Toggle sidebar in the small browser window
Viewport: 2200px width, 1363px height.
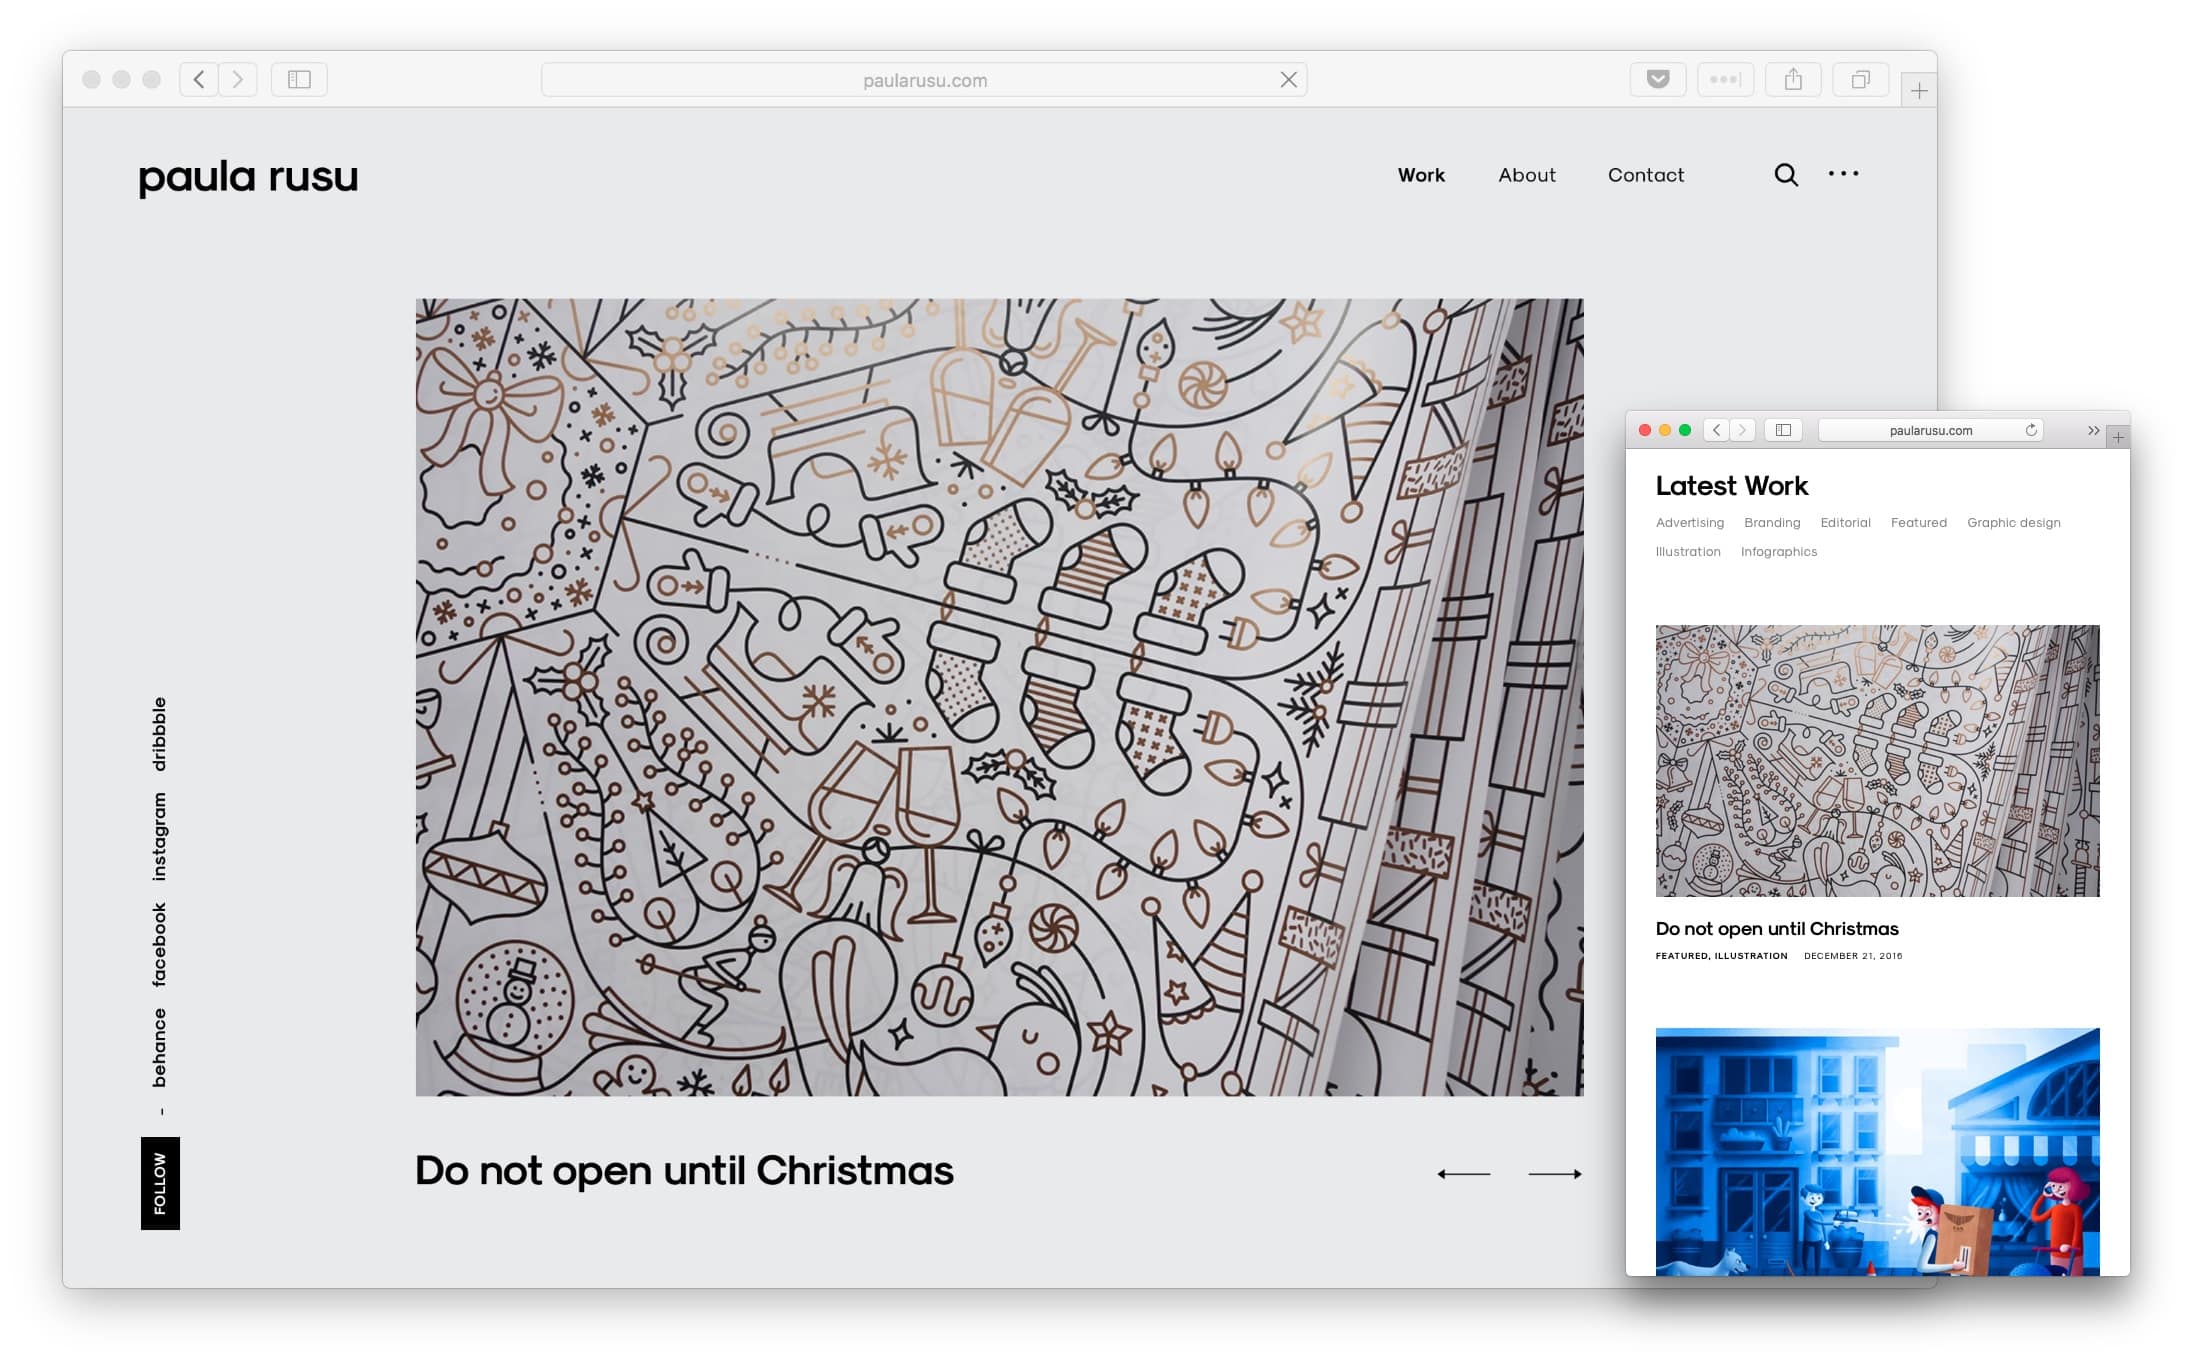tap(1783, 430)
